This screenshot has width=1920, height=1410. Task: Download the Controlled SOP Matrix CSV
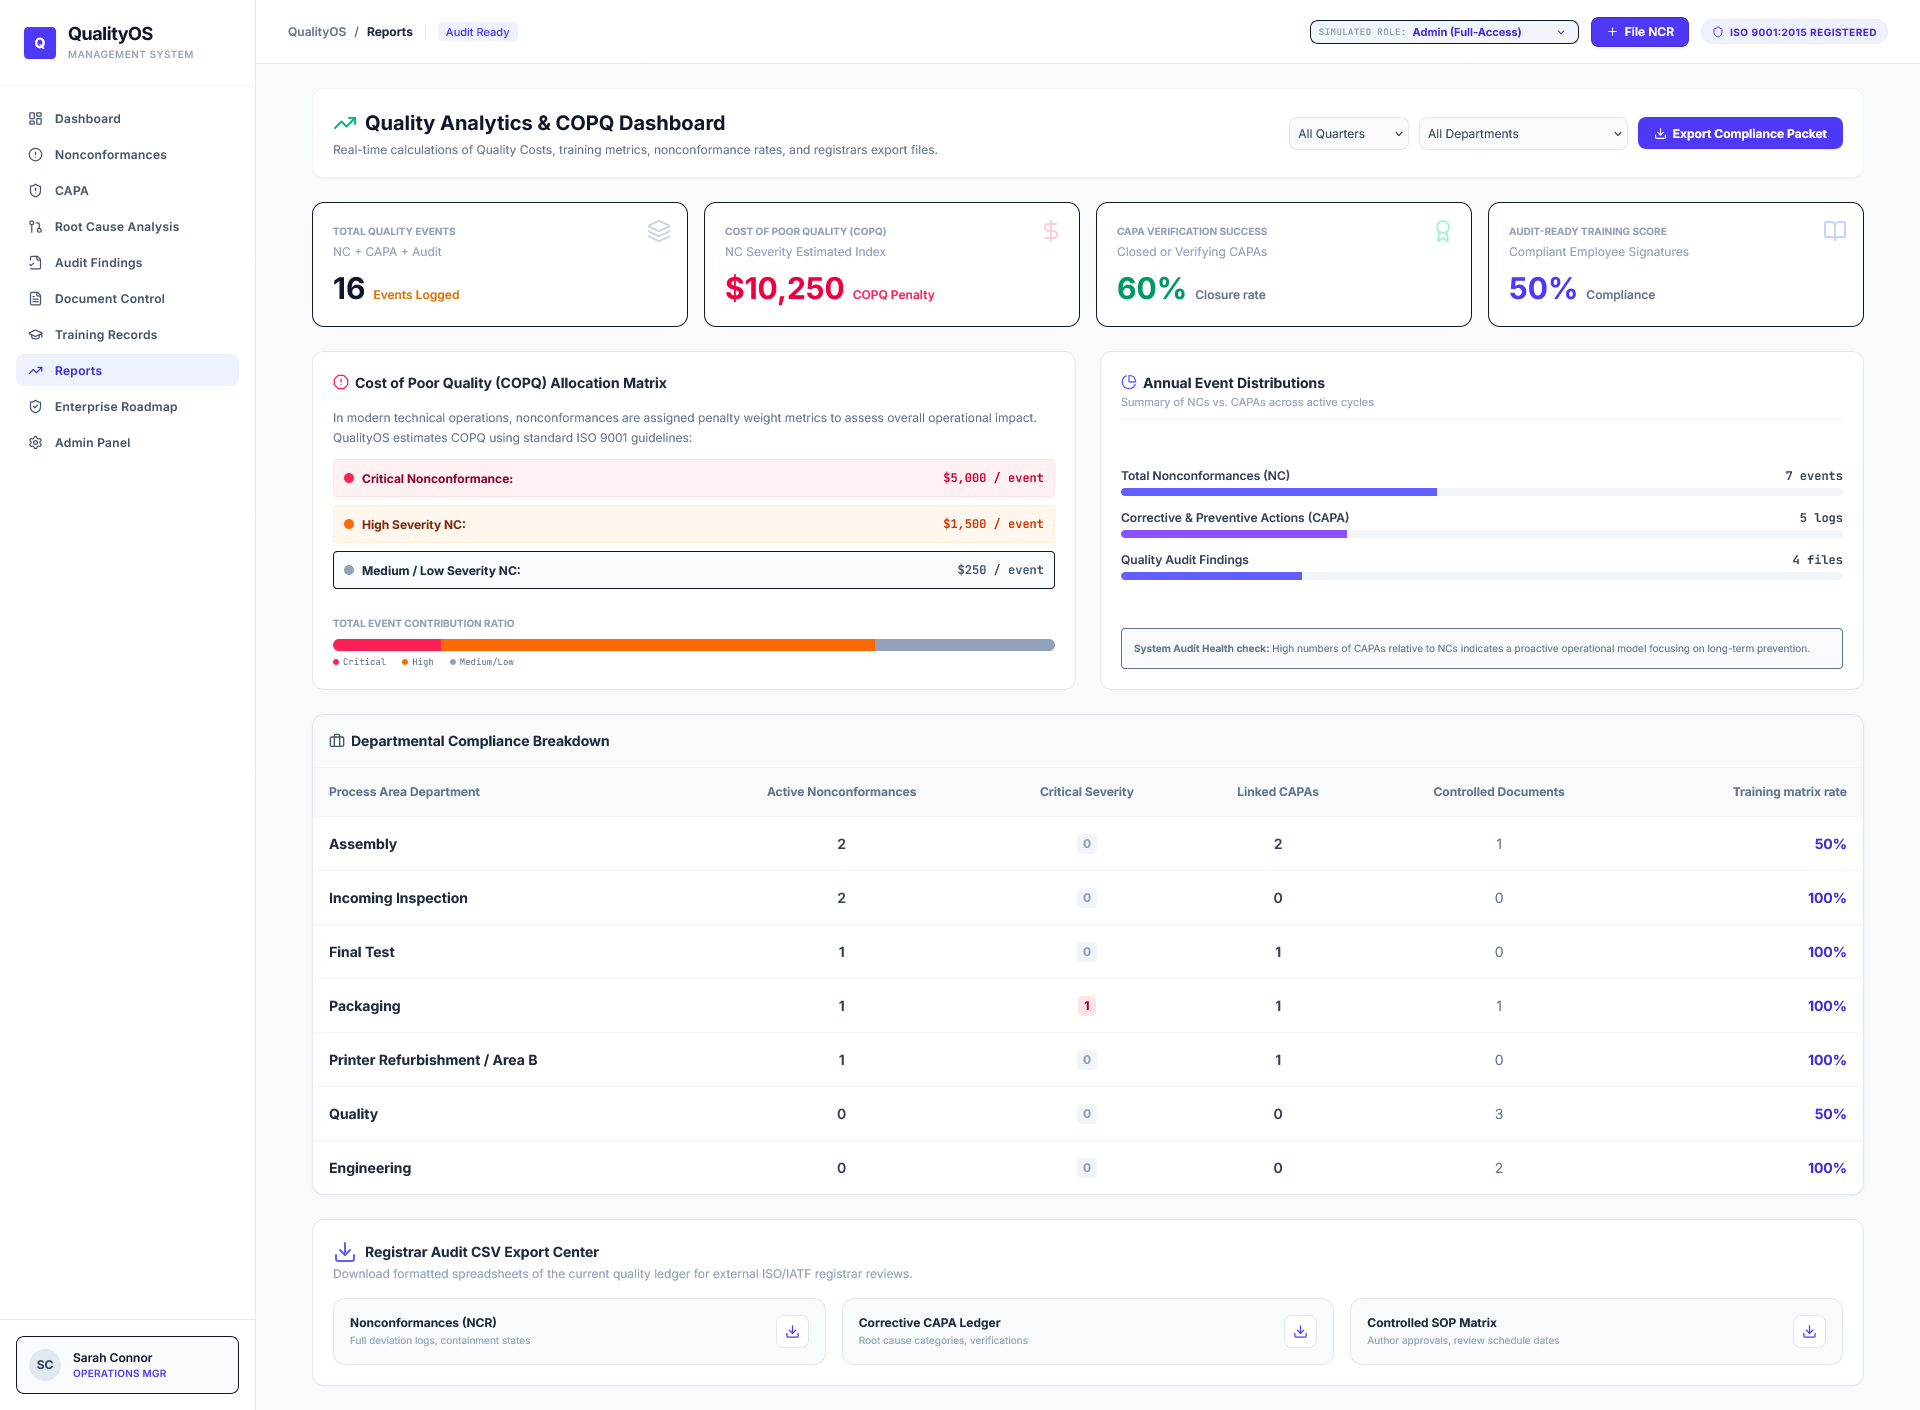(x=1809, y=1331)
